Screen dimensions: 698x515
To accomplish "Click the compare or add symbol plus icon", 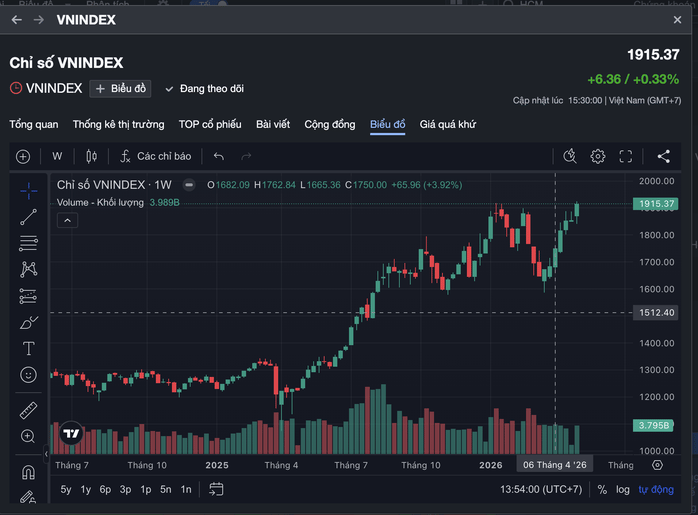I will tap(23, 157).
